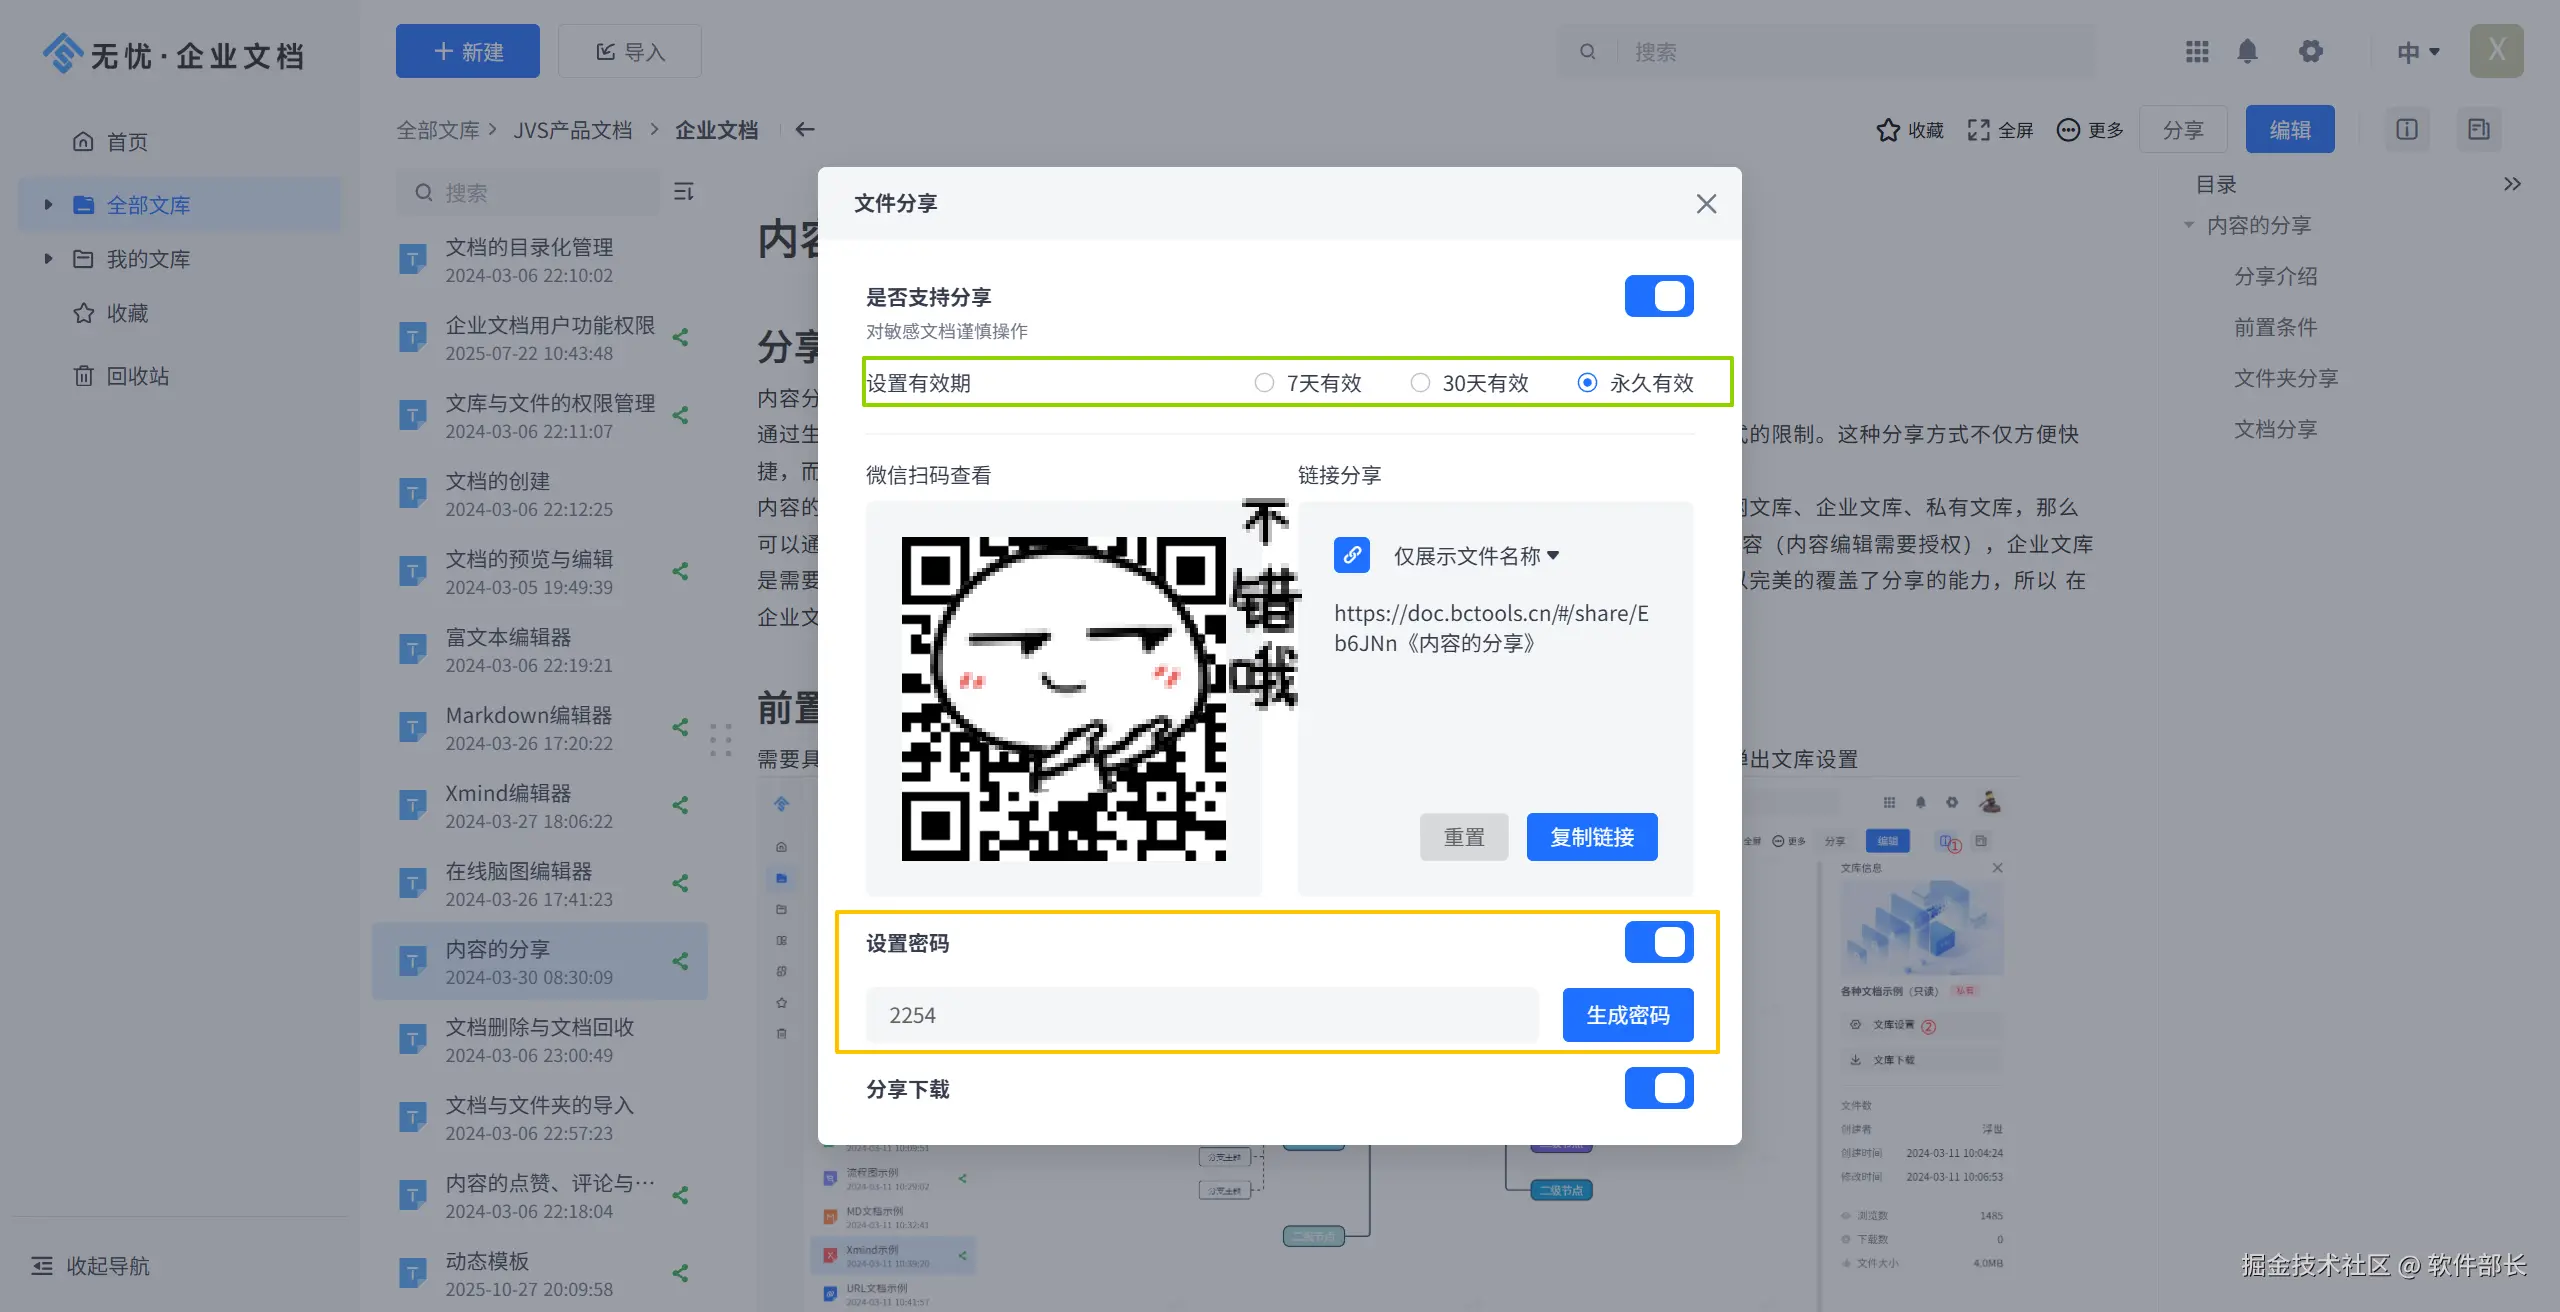
Task: Turn off the 设置密码 switch
Action: [x=1658, y=942]
